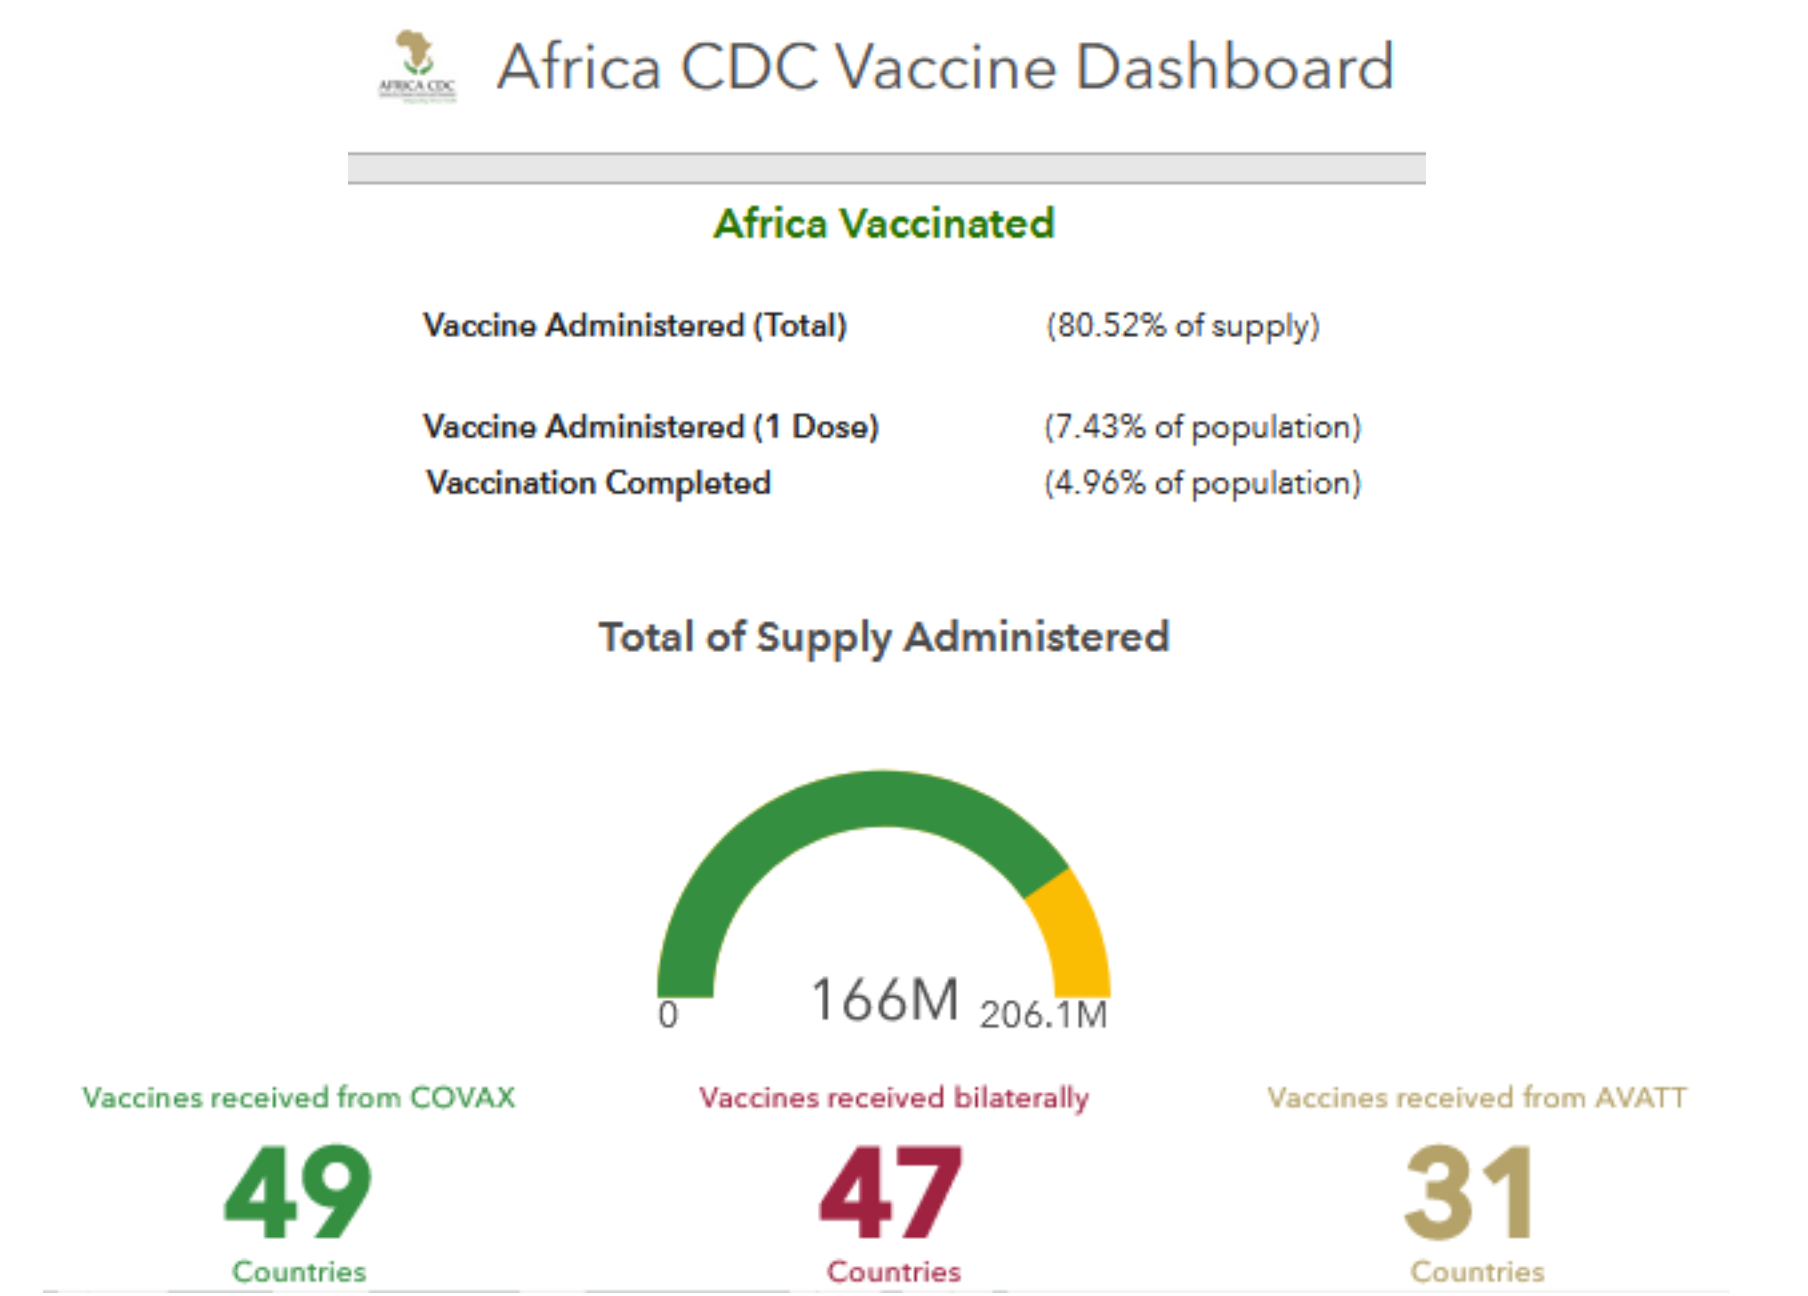This screenshot has height=1296, width=1808.
Task: Click the red 47 bilateral countries number
Action: point(891,1192)
